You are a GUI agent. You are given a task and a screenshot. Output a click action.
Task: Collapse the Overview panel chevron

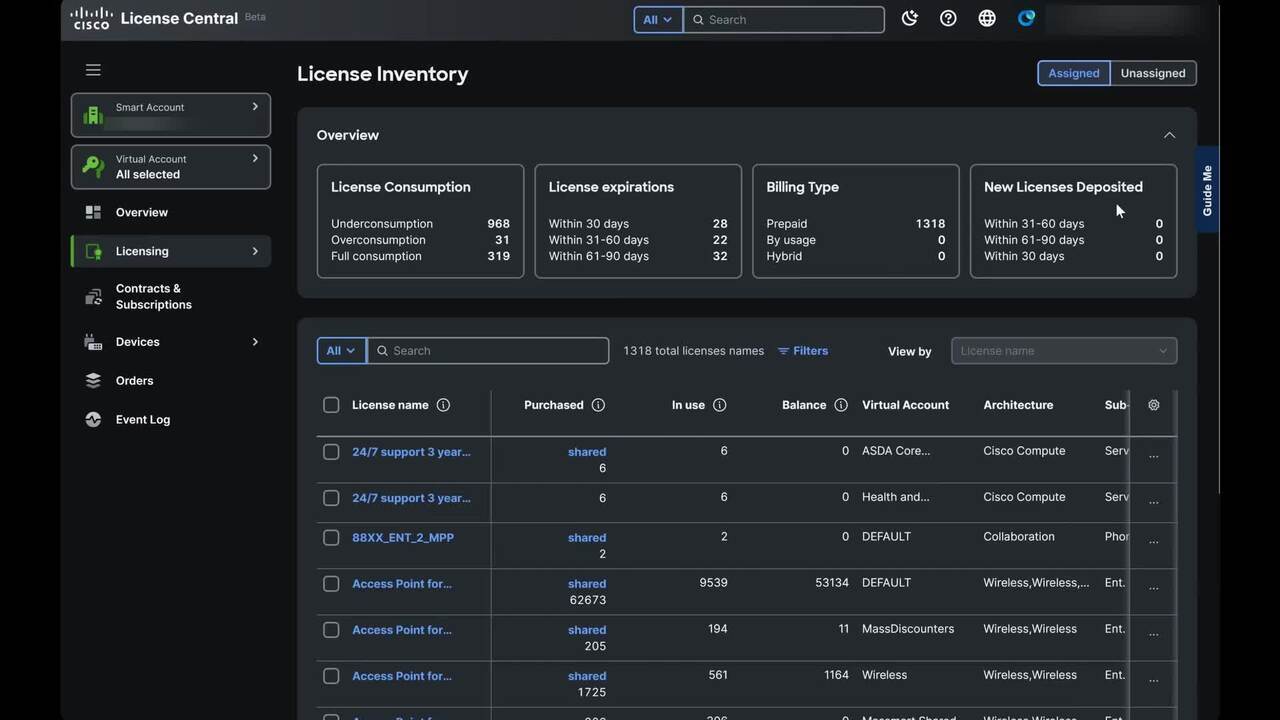(x=1169, y=135)
